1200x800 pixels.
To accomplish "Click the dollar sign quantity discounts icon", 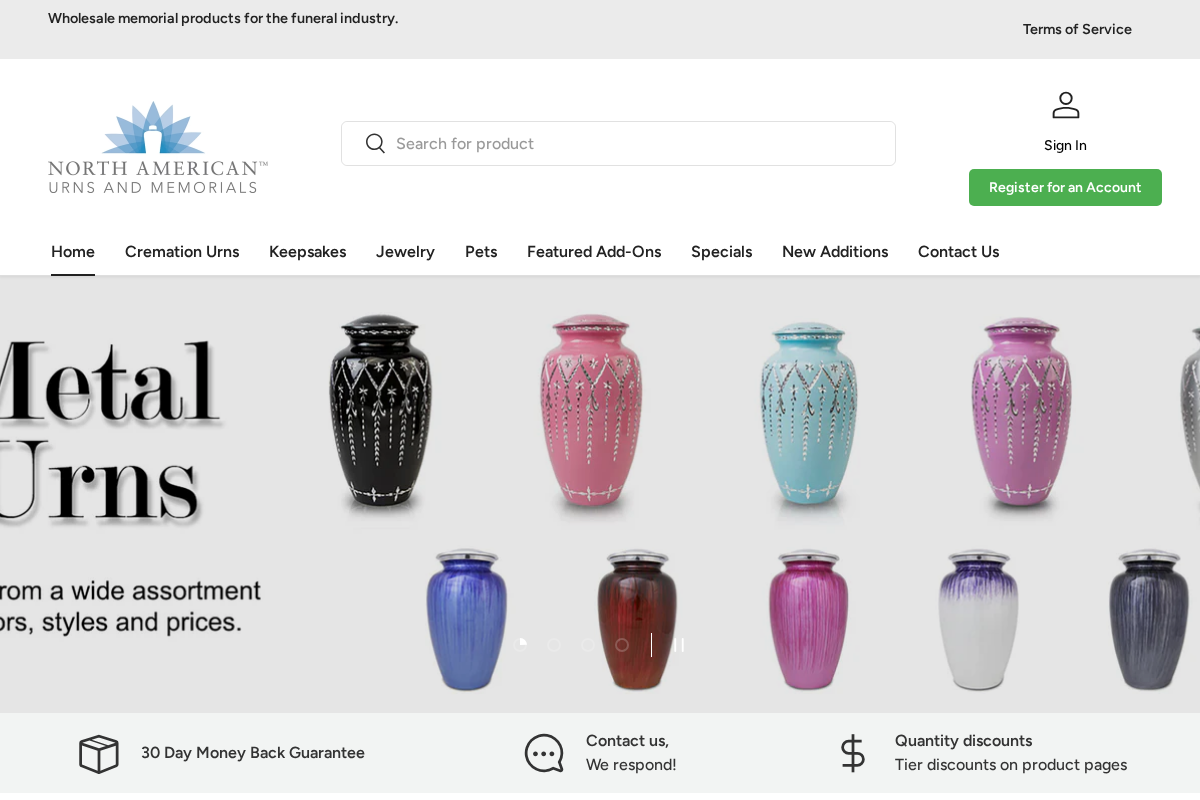I will (852, 753).
